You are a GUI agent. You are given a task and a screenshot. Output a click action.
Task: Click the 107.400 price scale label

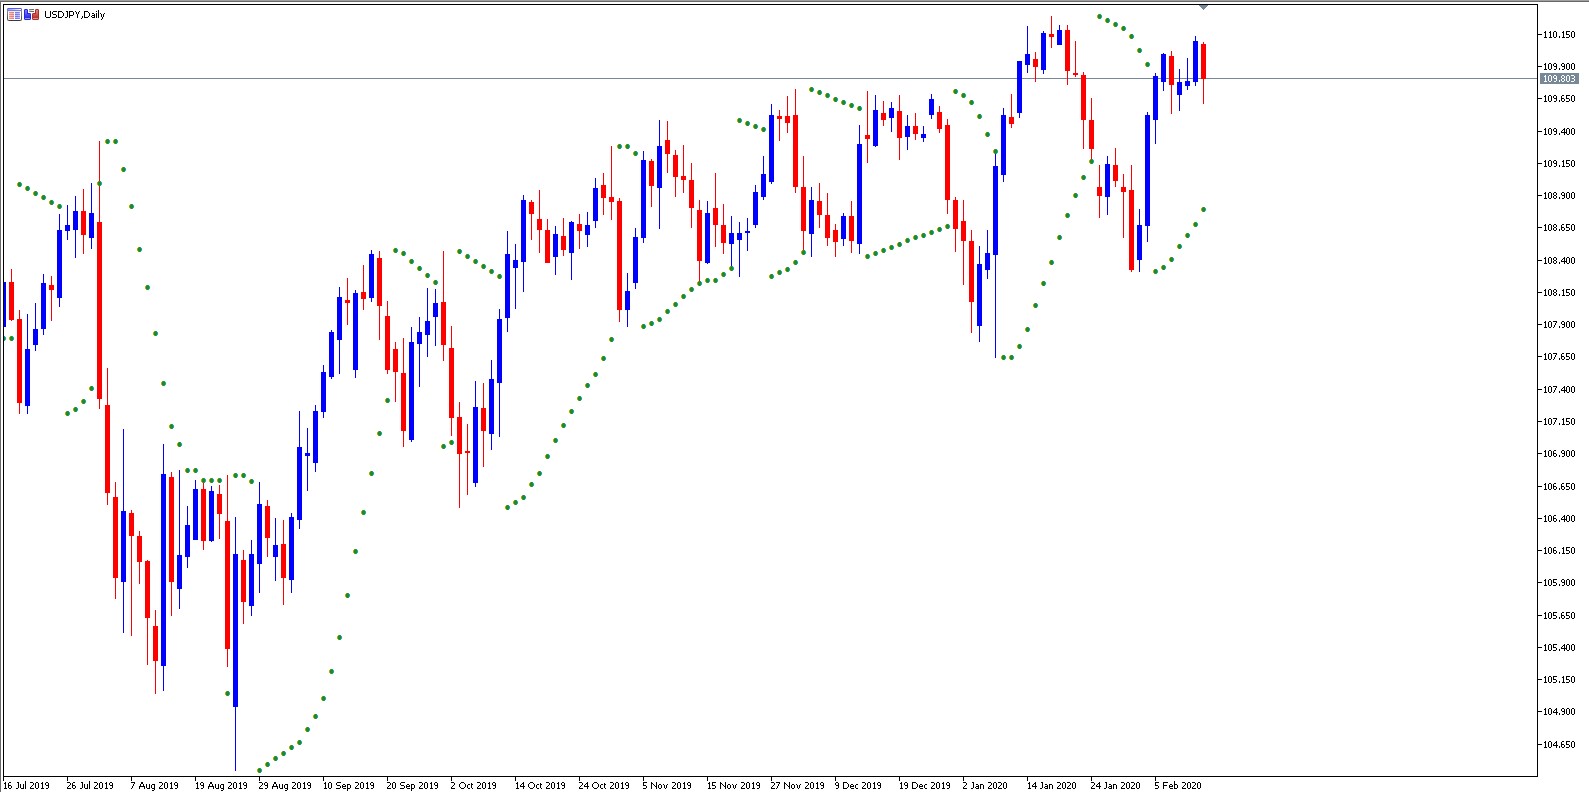pyautogui.click(x=1559, y=390)
